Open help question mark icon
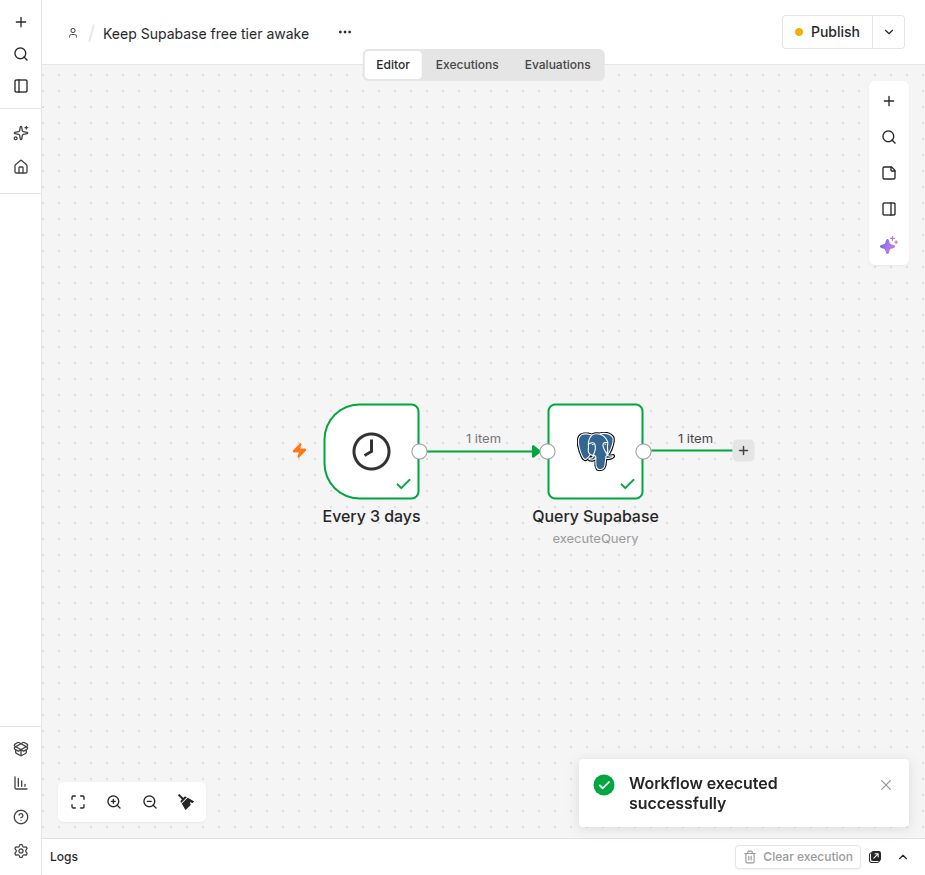Image resolution: width=925 pixels, height=875 pixels. coord(21,817)
